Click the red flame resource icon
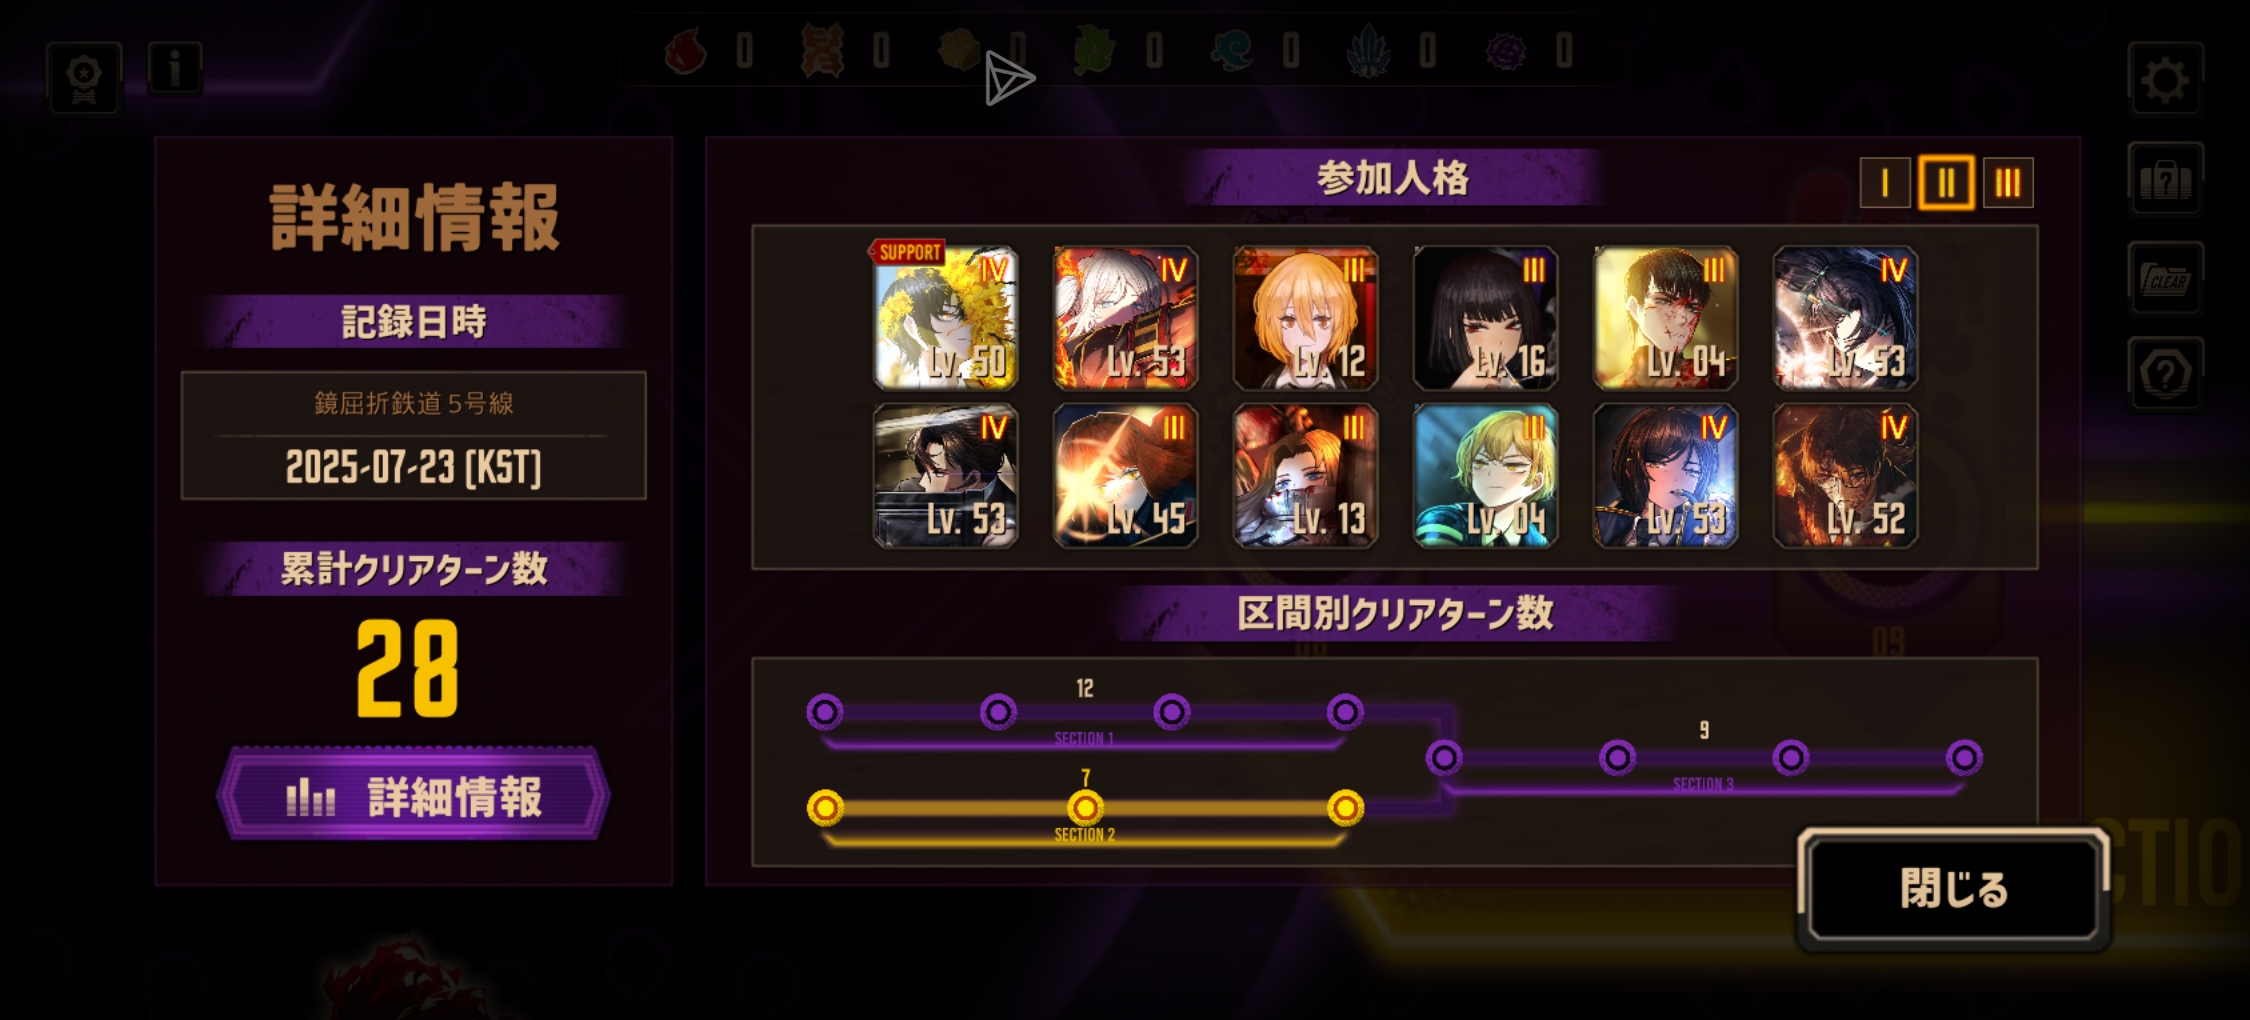 coord(686,51)
